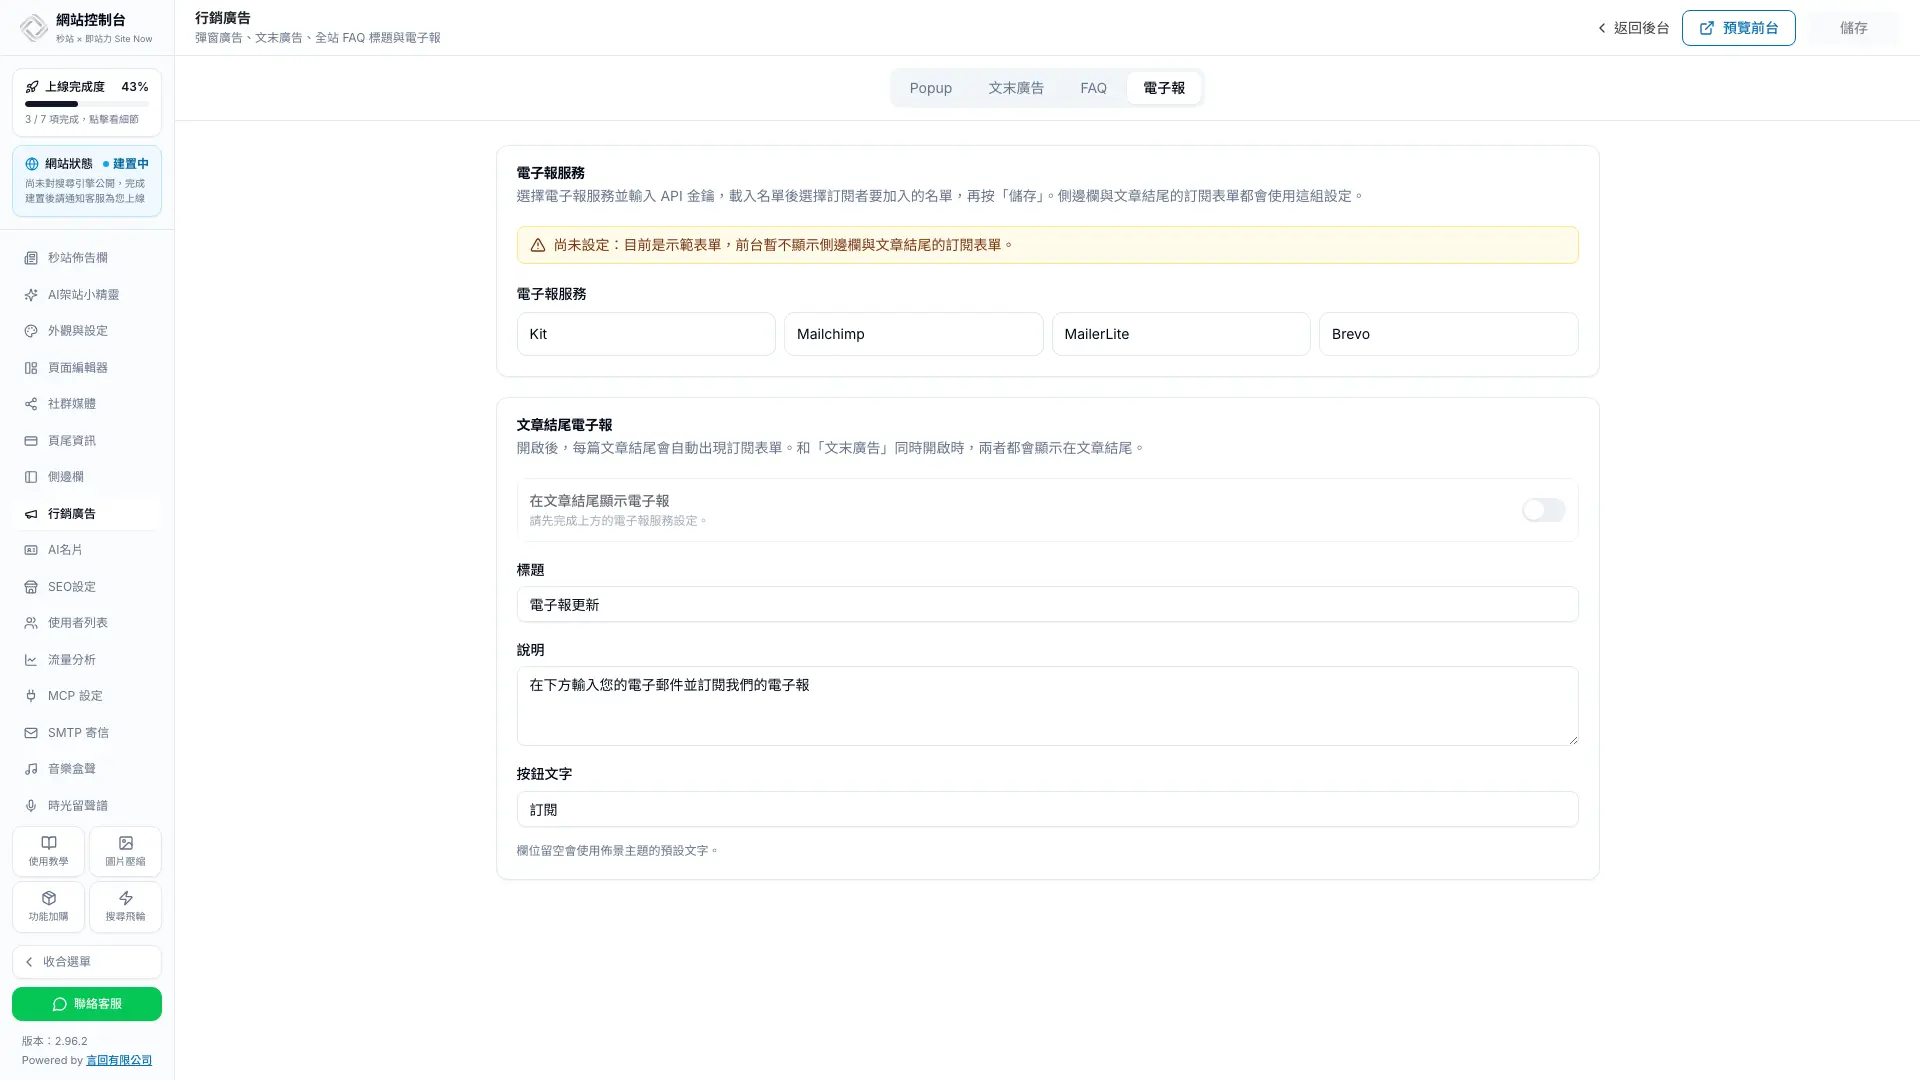Click 聯絡客服 green button
Viewport: 1920px width, 1080px height.
[x=87, y=1004]
